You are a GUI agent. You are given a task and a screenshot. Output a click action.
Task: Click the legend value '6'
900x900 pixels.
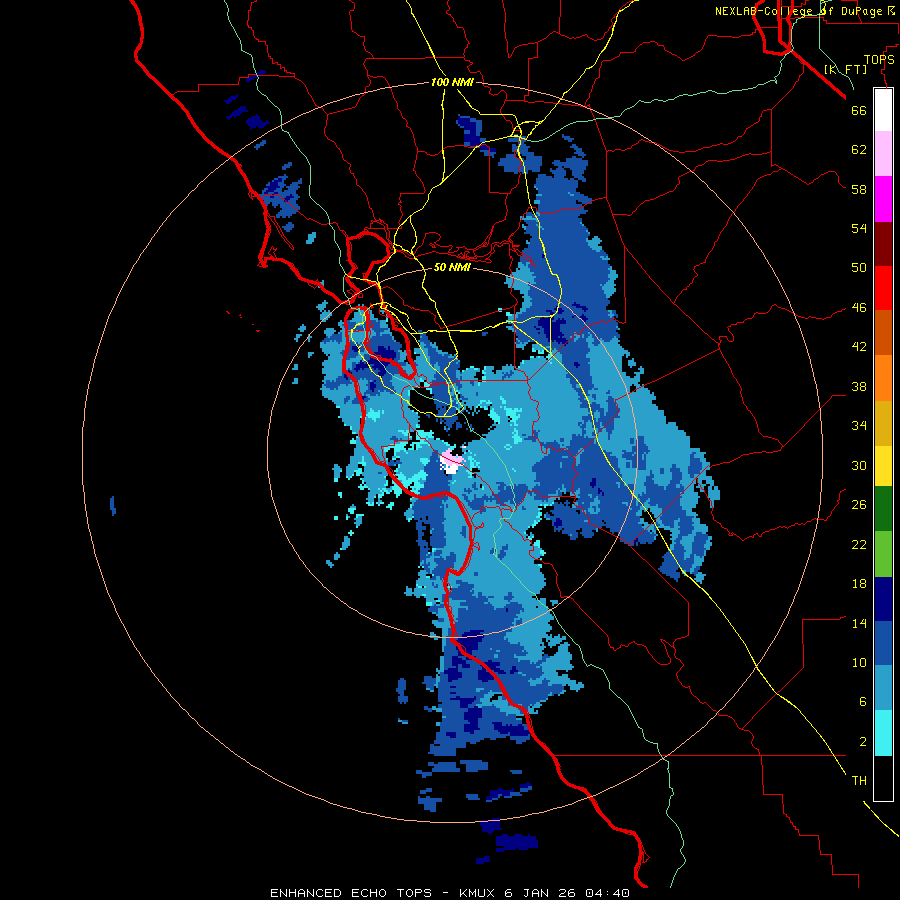(863, 701)
